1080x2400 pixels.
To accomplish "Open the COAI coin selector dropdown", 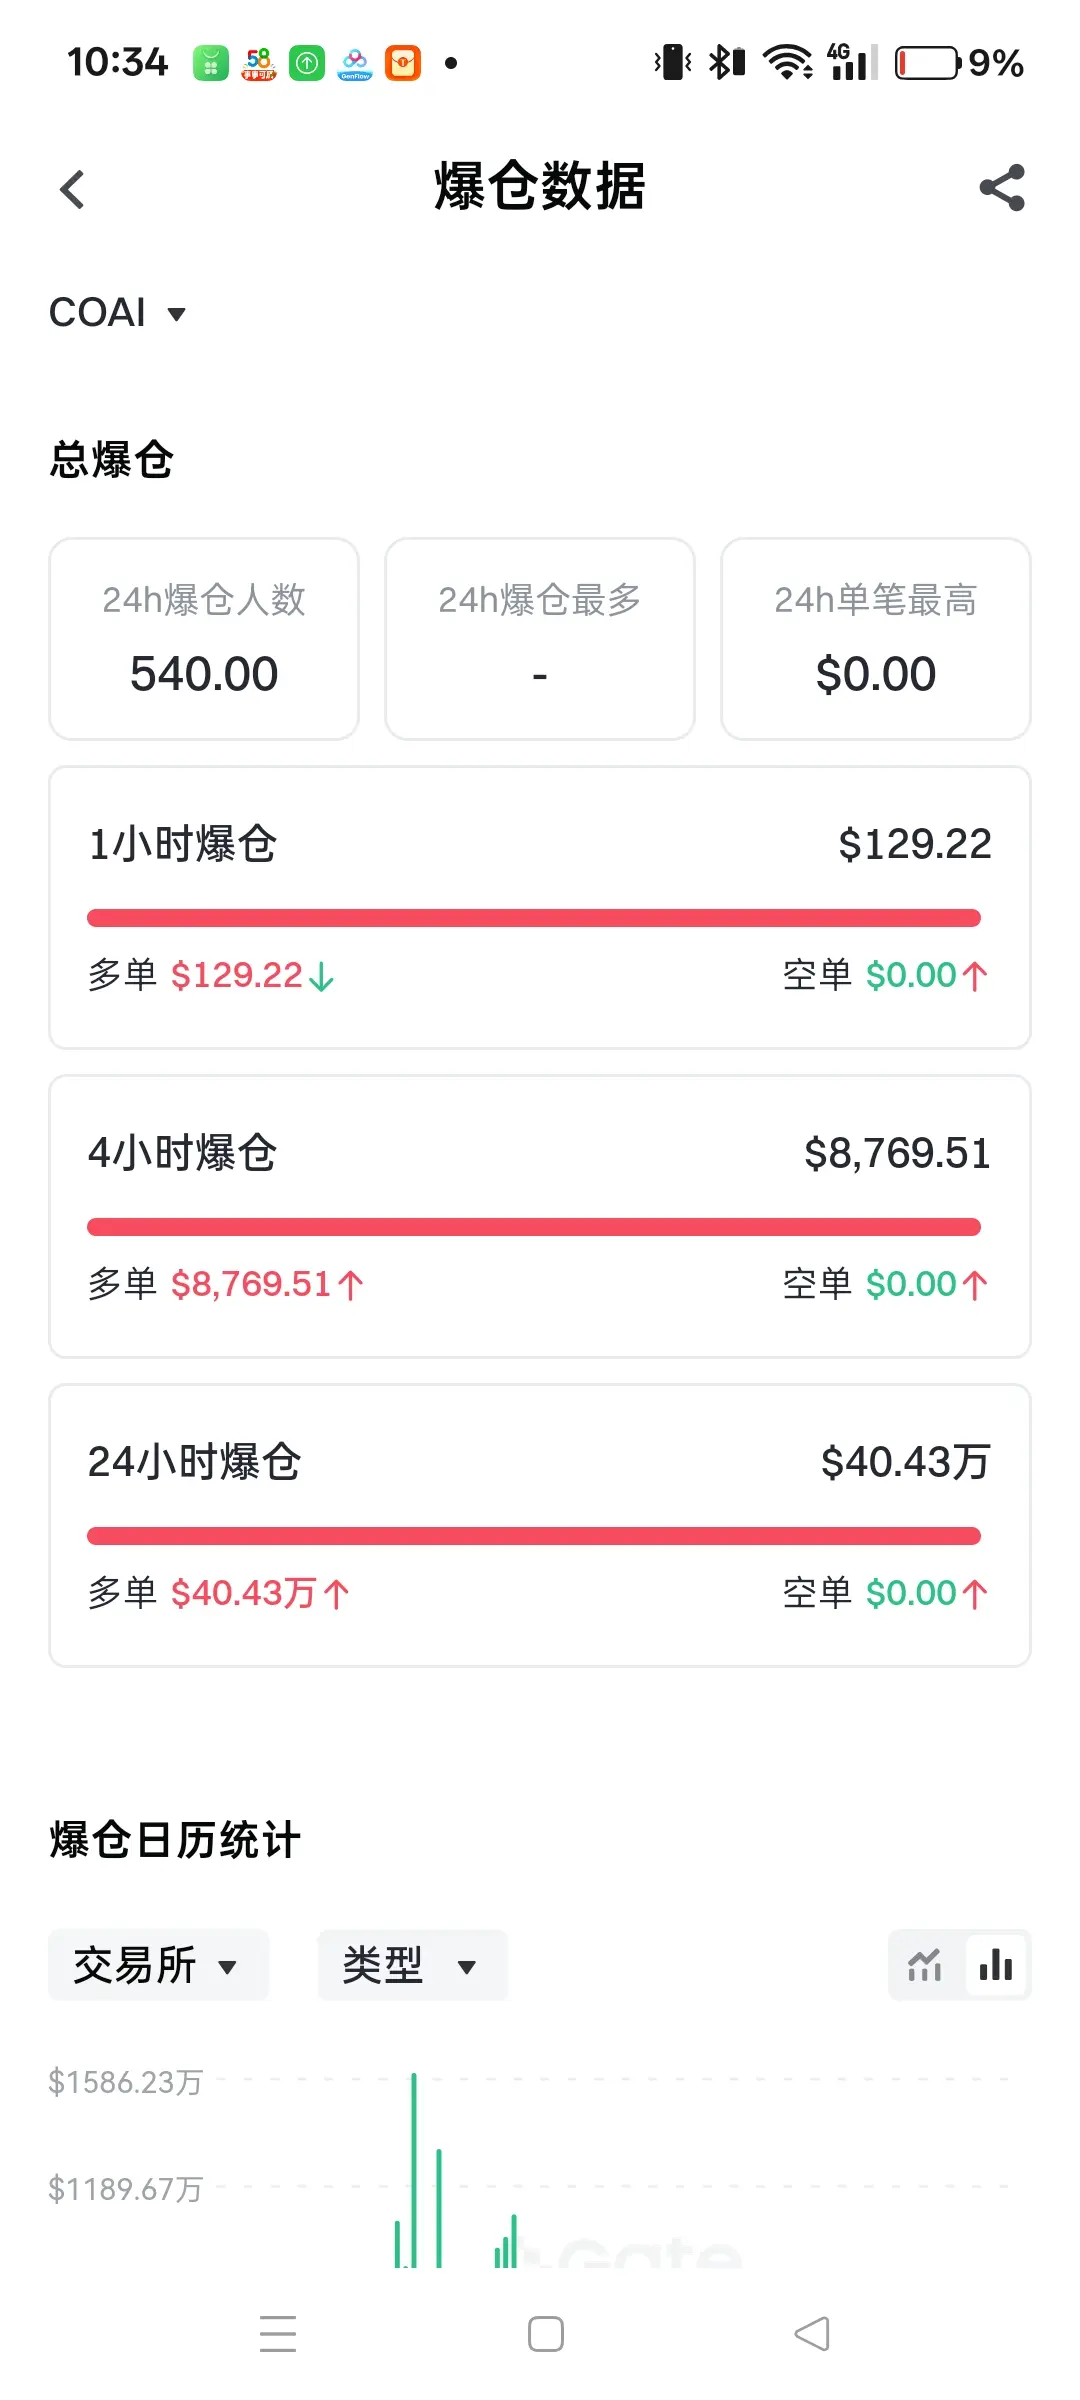I will tap(118, 313).
